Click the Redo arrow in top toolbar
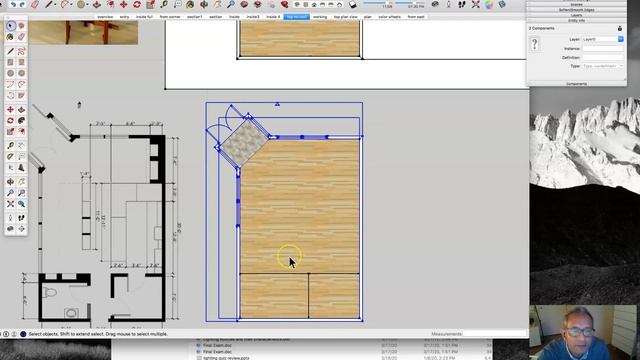Image resolution: width=640 pixels, height=360 pixels. [22, 4]
